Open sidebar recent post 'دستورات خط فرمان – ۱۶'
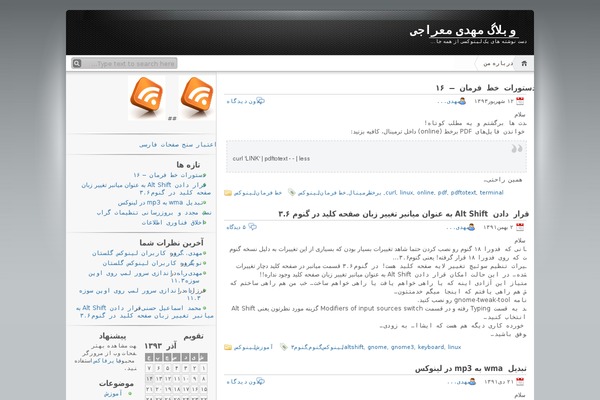 click(x=168, y=175)
